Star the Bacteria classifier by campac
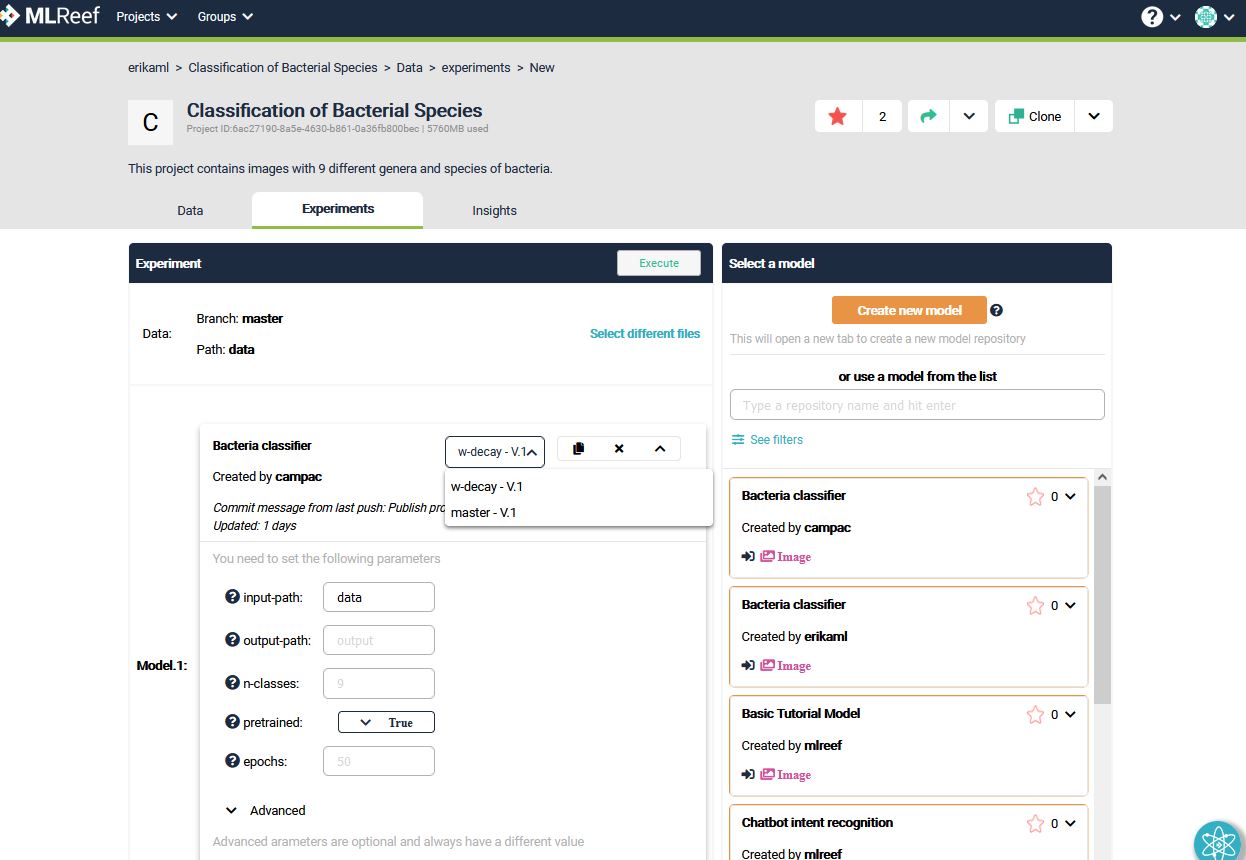Image resolution: width=1246 pixels, height=860 pixels. click(1035, 496)
